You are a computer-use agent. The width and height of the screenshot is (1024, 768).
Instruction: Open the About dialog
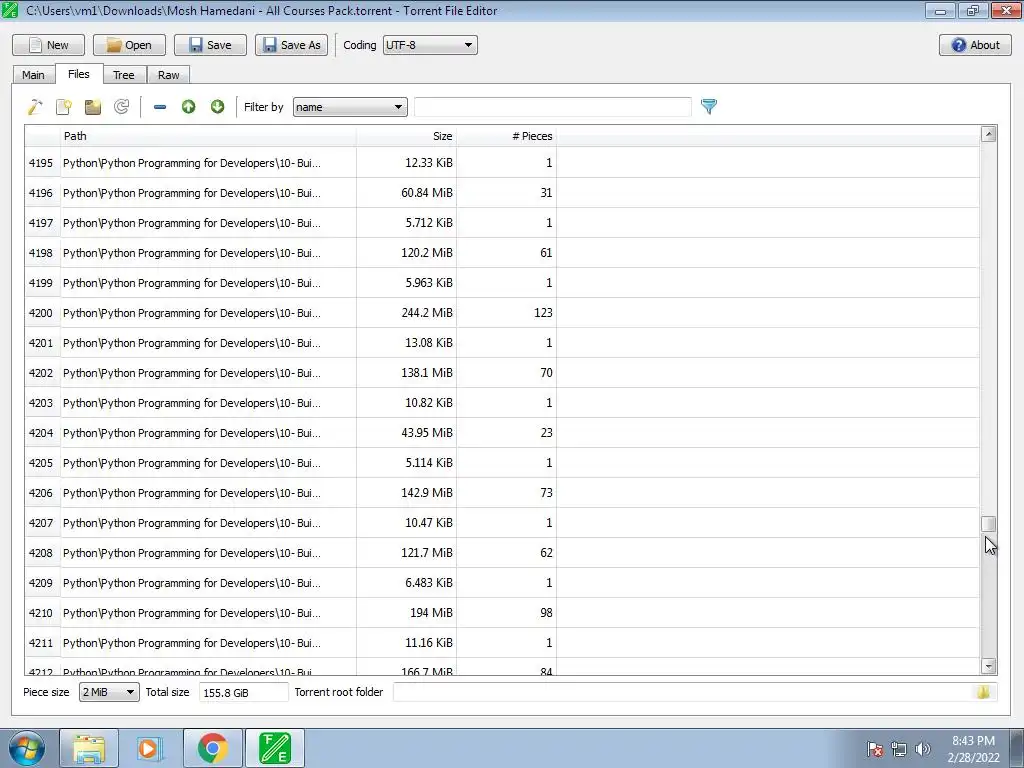[x=975, y=45]
